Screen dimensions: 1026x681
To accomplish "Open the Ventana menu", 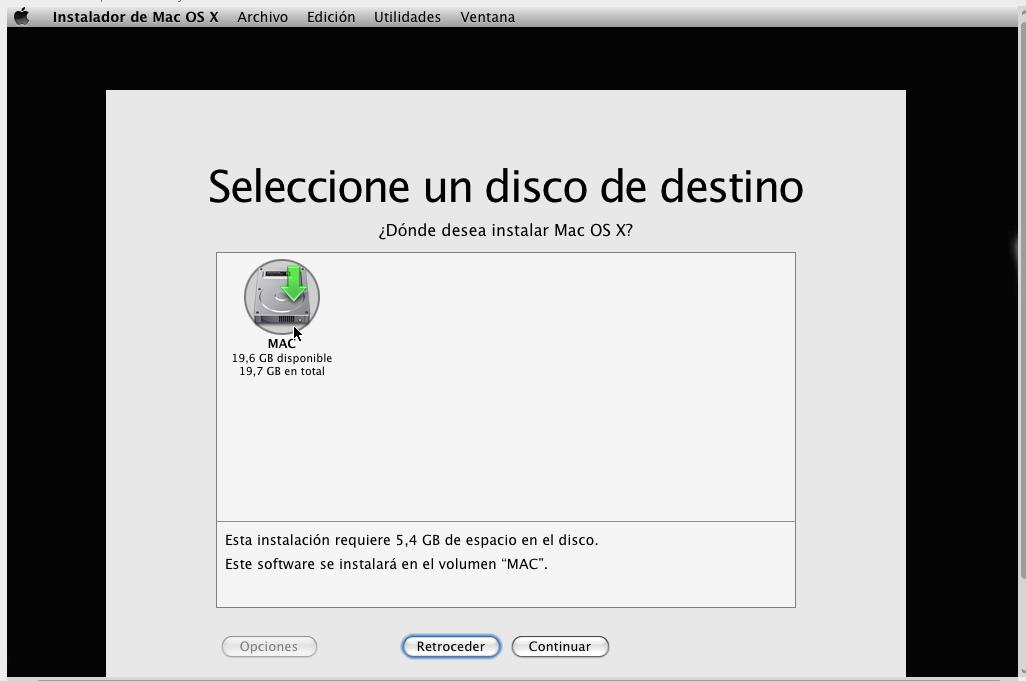I will (487, 17).
